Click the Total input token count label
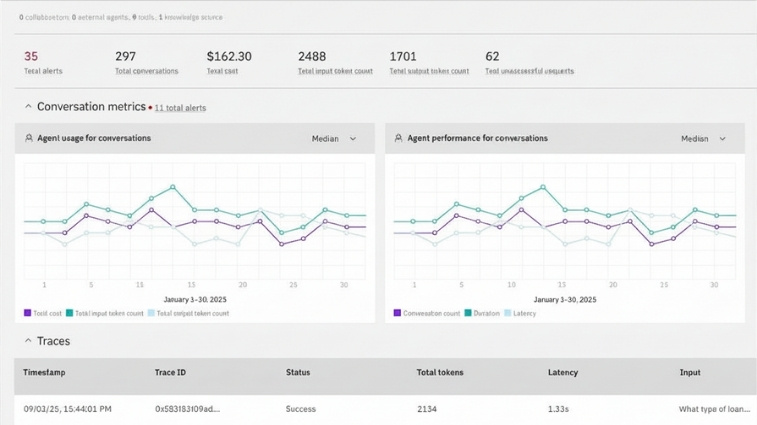Image resolution: width=757 pixels, height=425 pixels. pyautogui.click(x=335, y=71)
